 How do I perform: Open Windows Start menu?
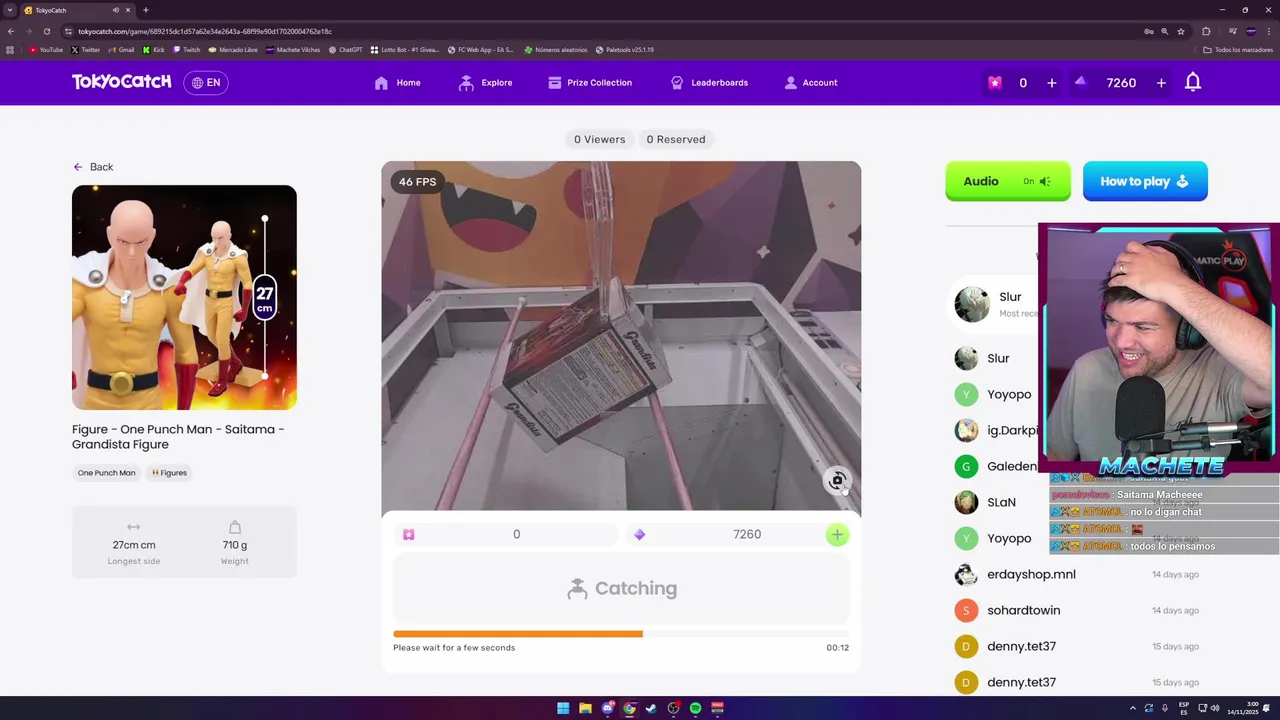click(563, 708)
